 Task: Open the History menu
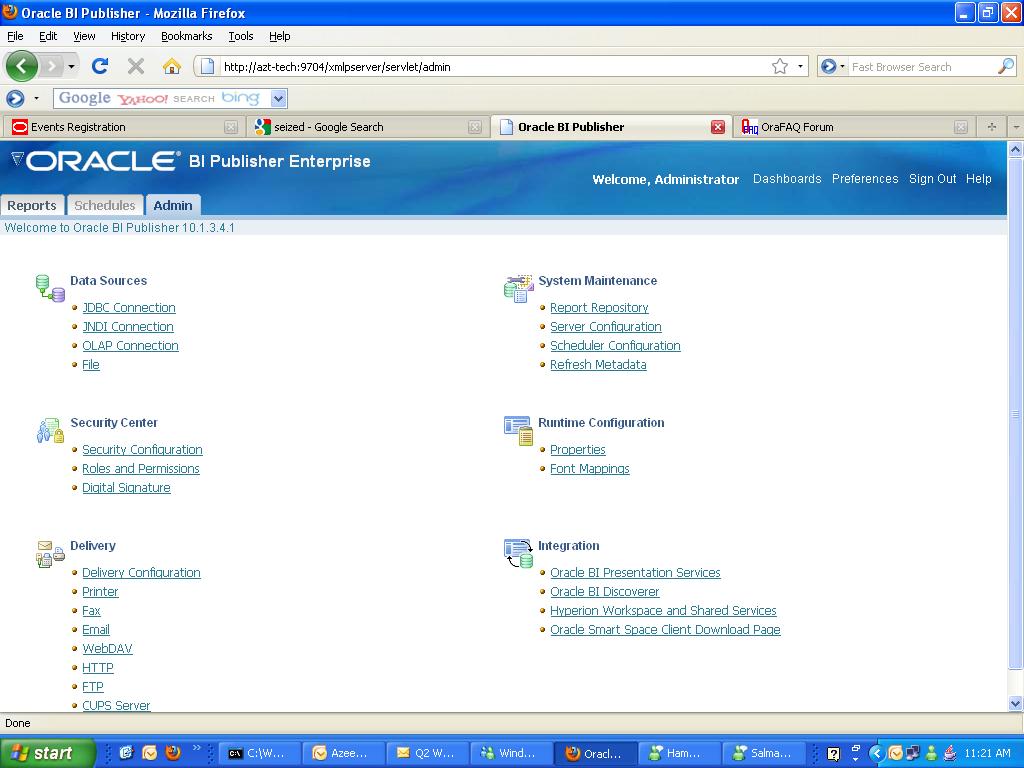pyautogui.click(x=128, y=36)
